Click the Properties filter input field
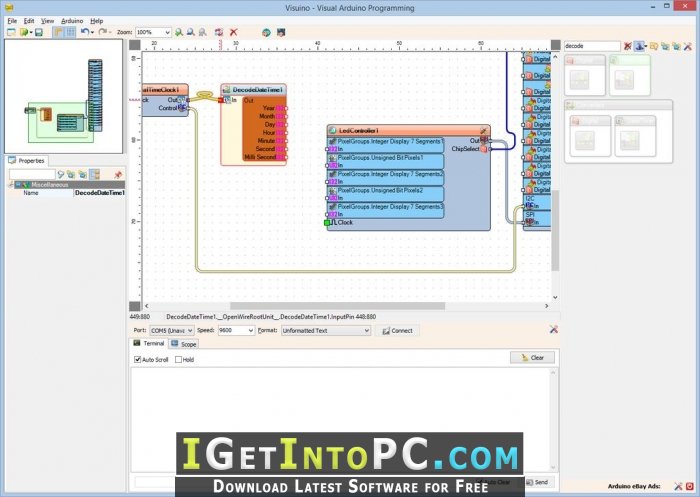Viewport: 700px width, 497px height. coord(32,174)
